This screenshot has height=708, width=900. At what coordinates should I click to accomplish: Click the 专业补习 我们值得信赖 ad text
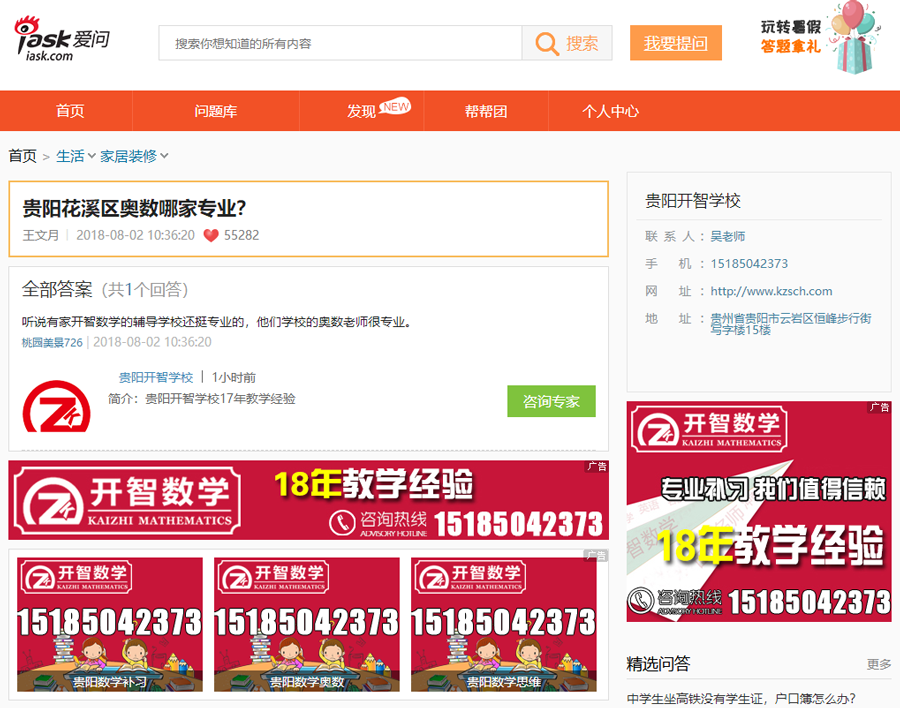pyautogui.click(x=773, y=489)
